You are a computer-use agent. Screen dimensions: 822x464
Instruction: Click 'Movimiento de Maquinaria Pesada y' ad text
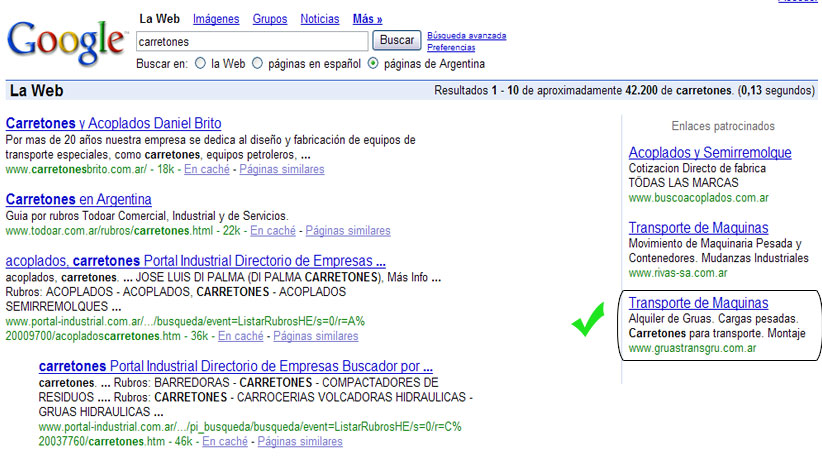pos(715,243)
